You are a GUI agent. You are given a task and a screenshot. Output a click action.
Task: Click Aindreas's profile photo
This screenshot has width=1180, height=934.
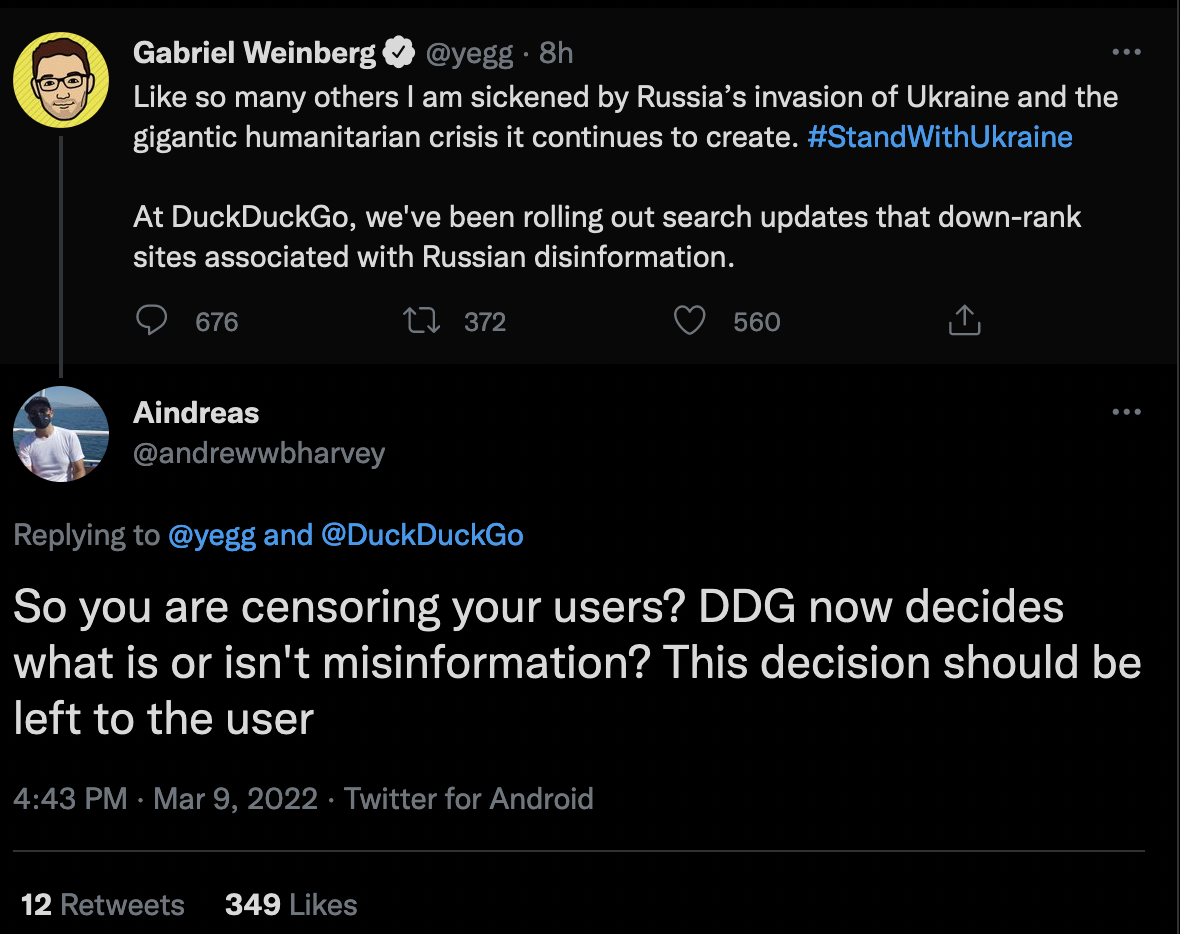click(x=61, y=434)
